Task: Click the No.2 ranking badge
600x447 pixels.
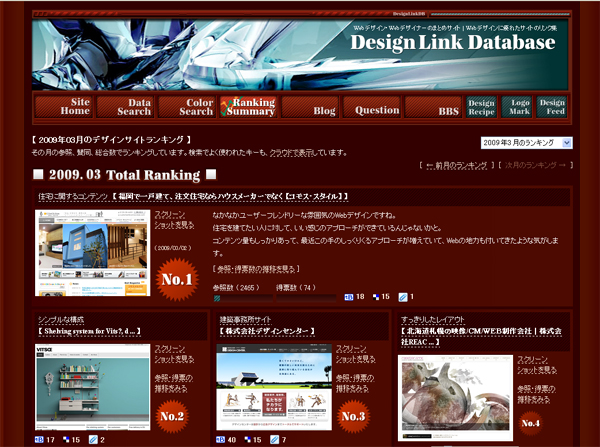Action: 170,414
